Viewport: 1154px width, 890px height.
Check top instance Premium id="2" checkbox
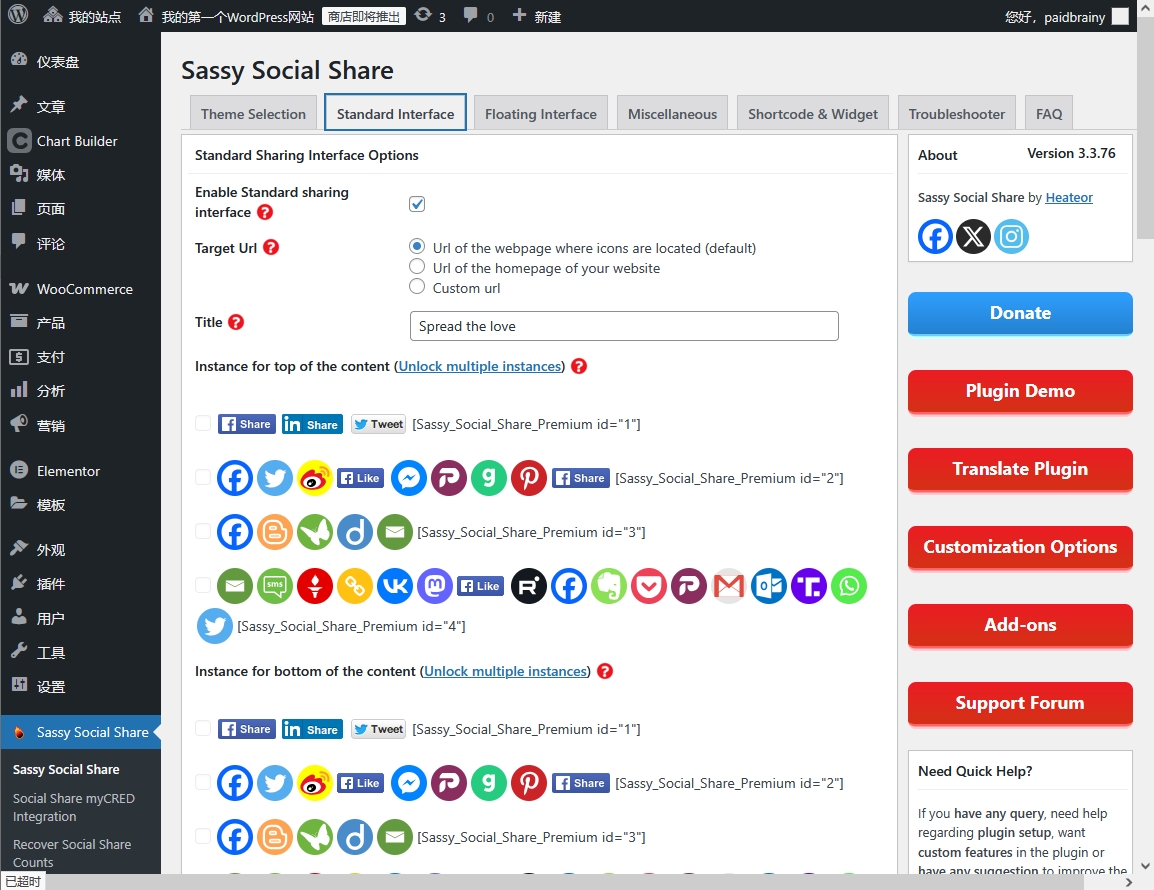tap(203, 476)
